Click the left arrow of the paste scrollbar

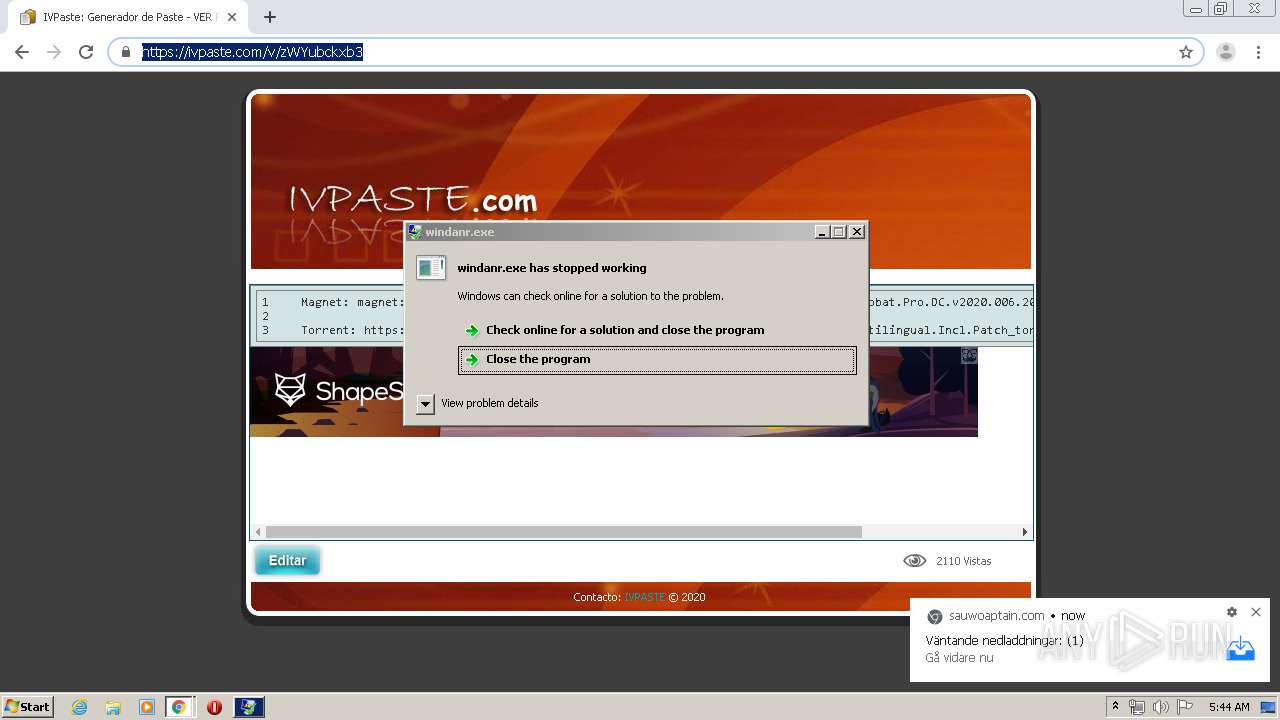pos(258,532)
